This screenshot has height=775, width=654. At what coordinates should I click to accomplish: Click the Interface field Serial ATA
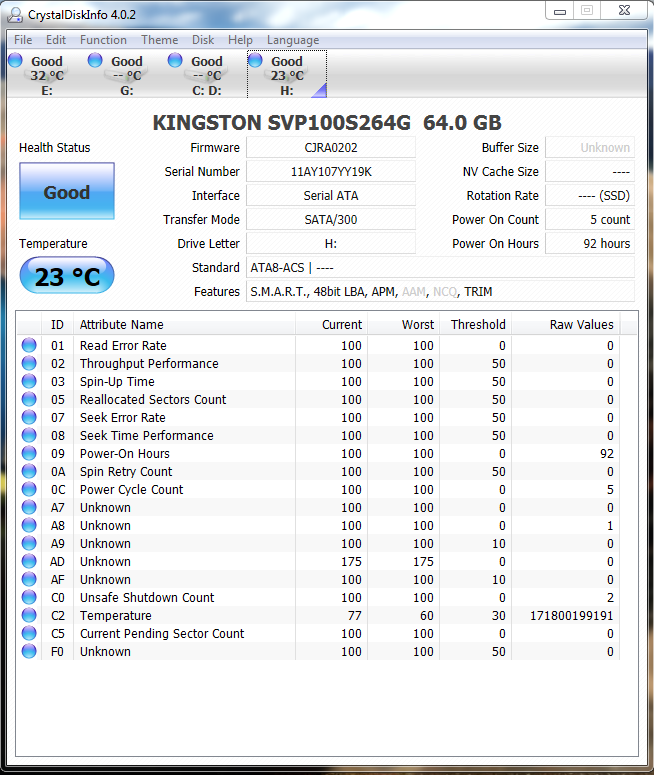point(331,195)
